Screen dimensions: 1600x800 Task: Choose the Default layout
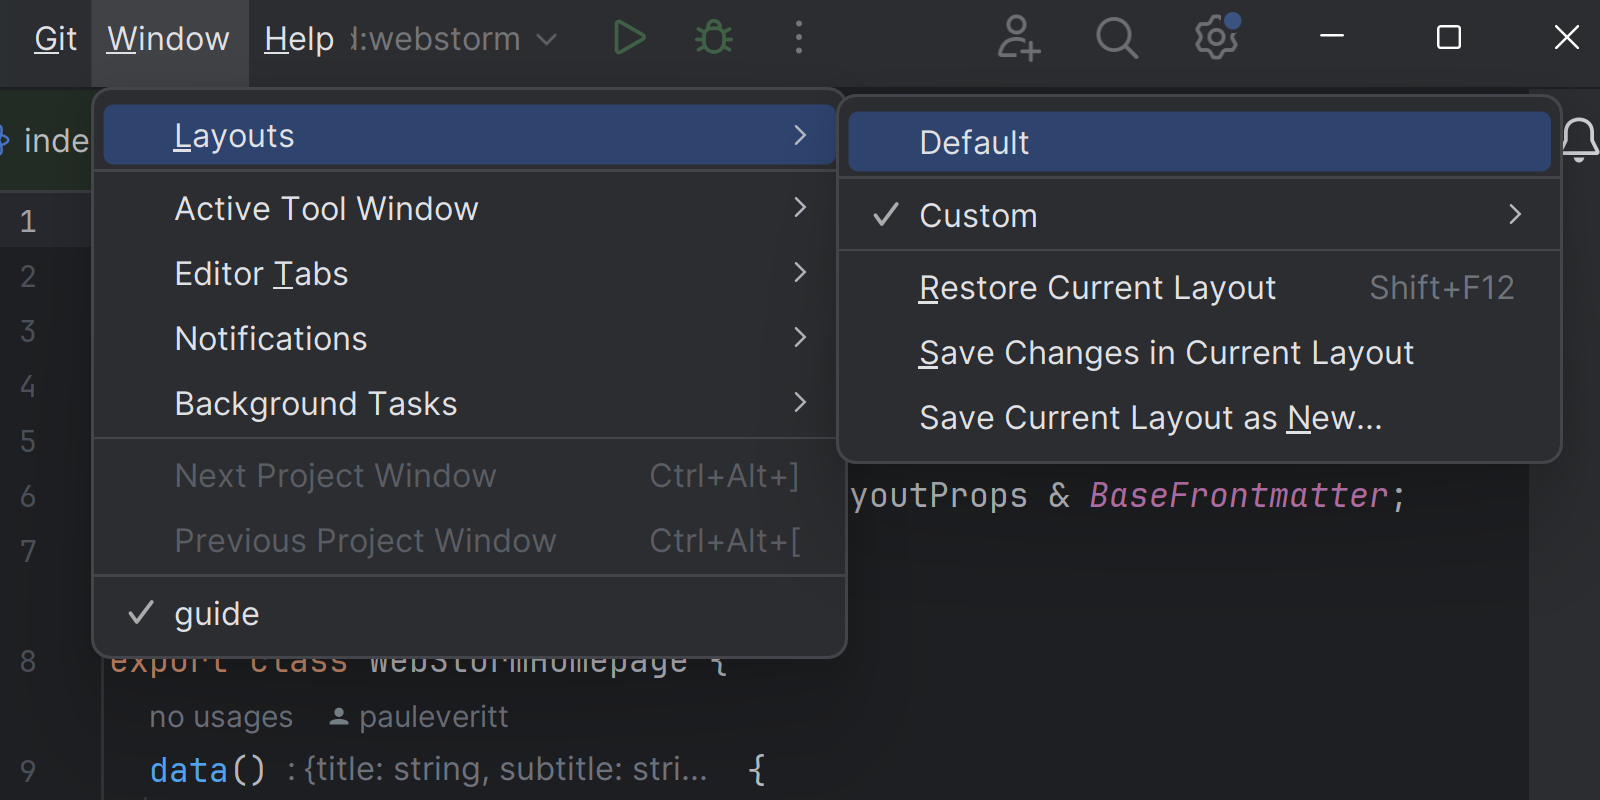(974, 142)
